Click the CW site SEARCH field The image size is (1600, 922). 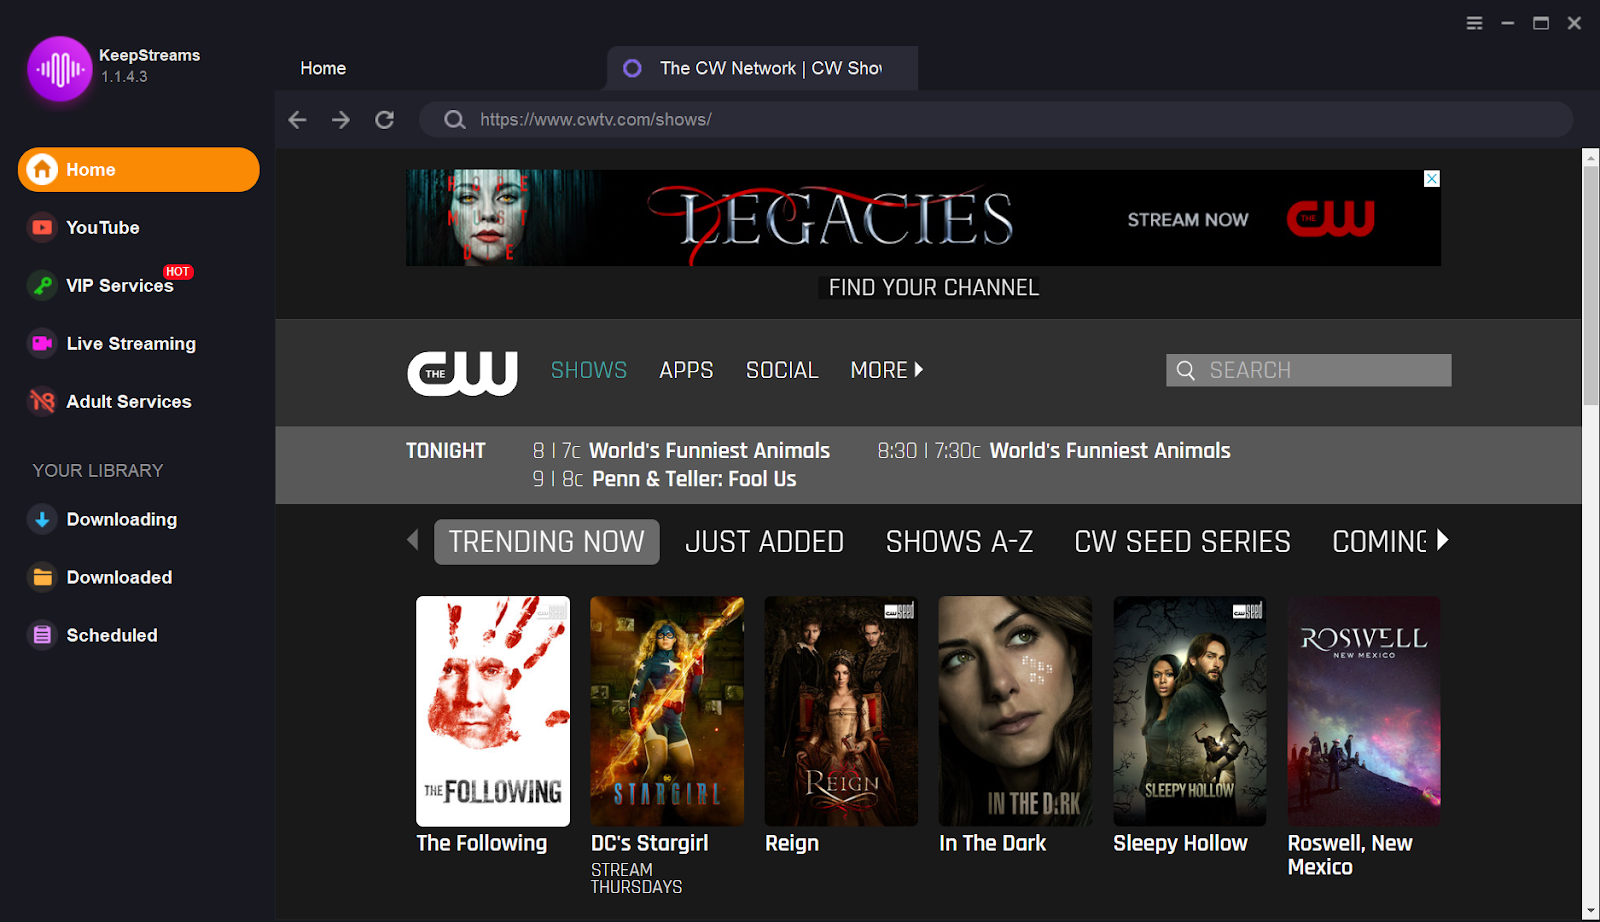coord(1309,371)
